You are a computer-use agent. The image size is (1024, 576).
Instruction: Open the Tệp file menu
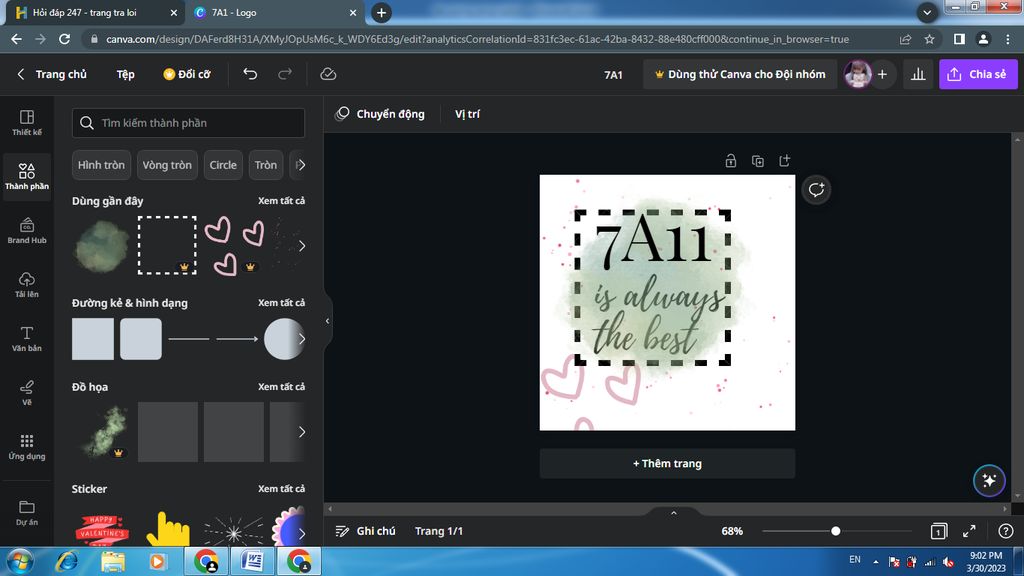(125, 74)
